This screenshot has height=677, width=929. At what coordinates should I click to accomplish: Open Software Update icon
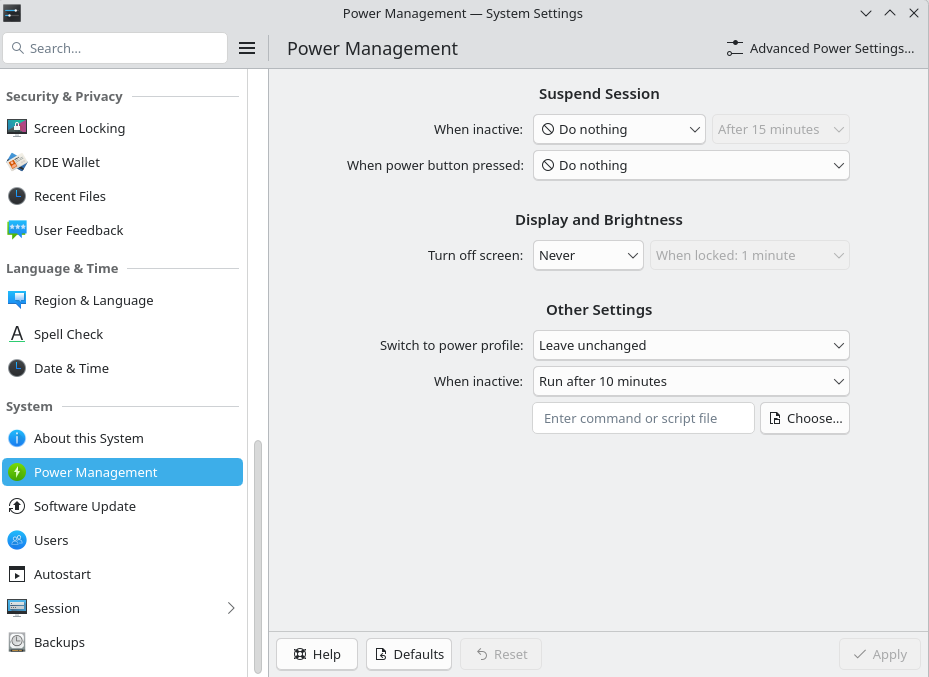(x=17, y=506)
